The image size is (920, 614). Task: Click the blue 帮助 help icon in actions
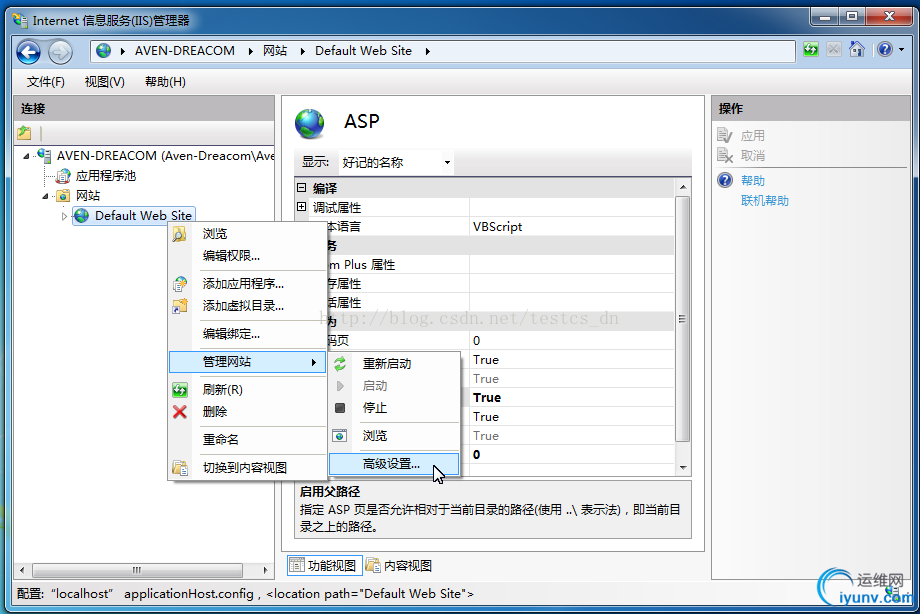coord(725,180)
